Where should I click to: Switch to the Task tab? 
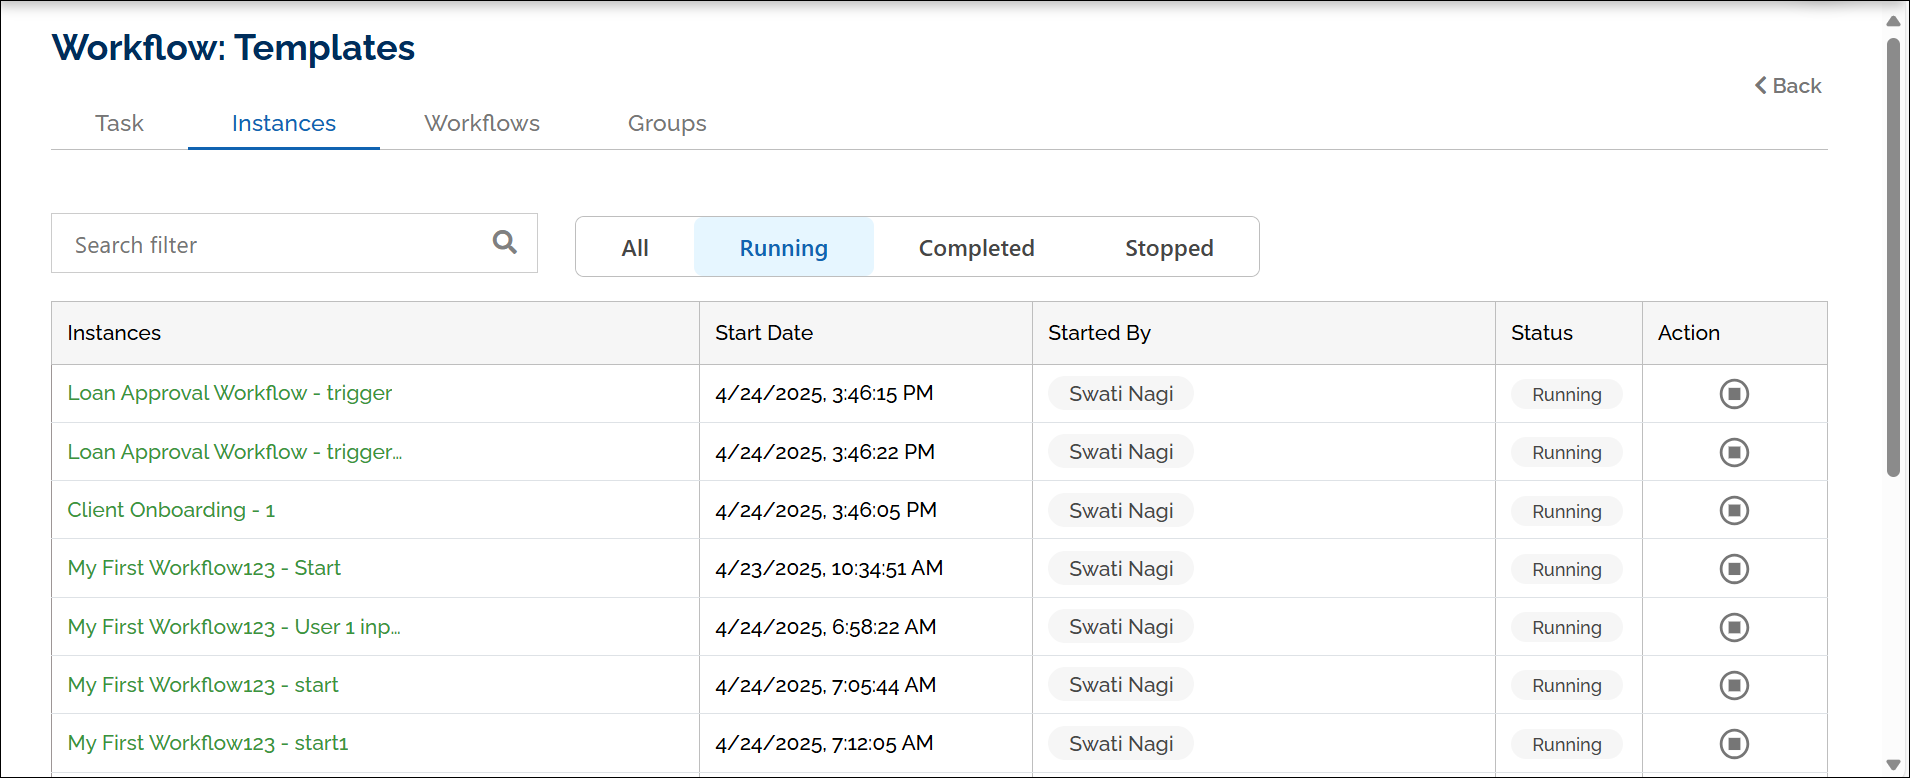point(119,123)
